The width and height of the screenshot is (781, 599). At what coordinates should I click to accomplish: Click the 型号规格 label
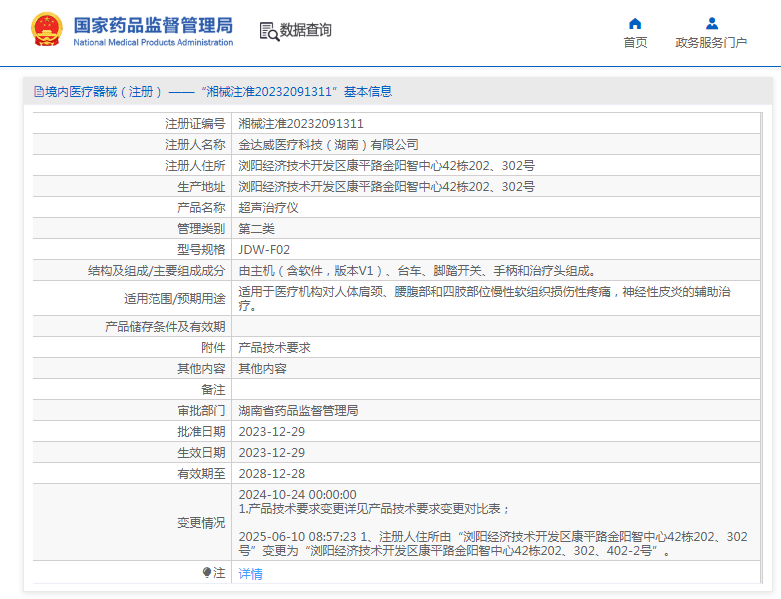(201, 249)
